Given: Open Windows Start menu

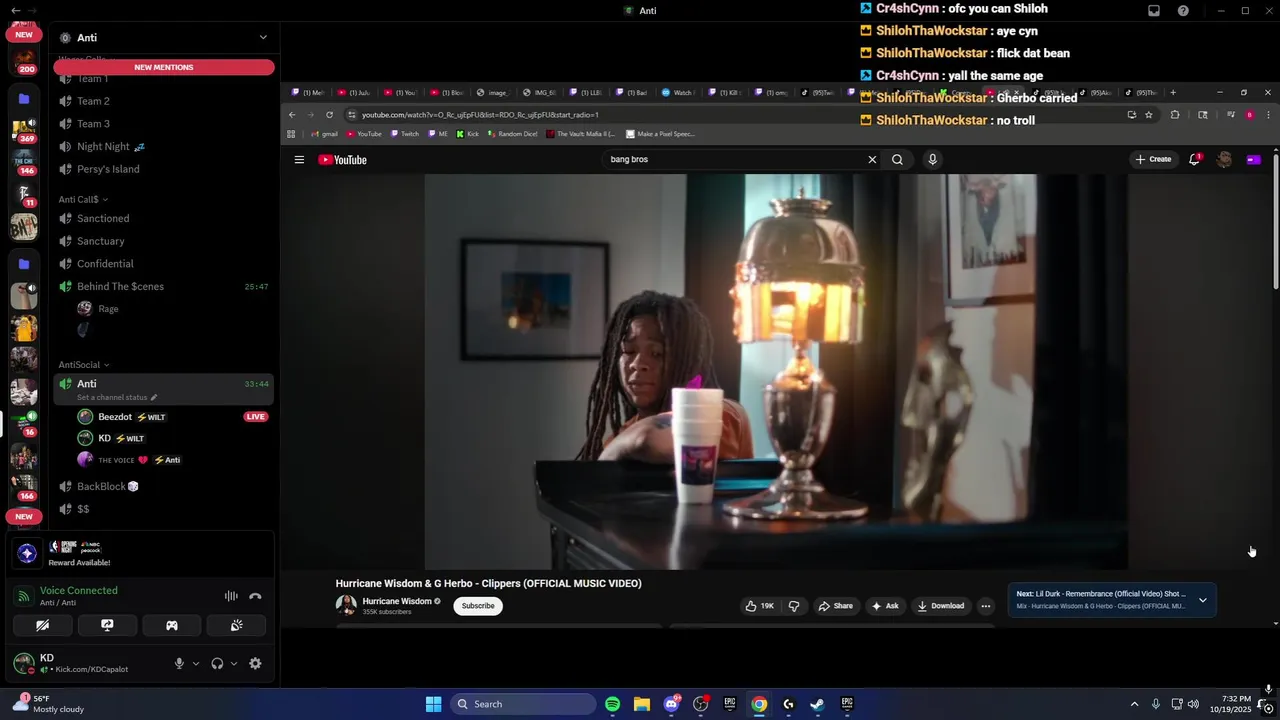Looking at the screenshot, I should (x=433, y=704).
